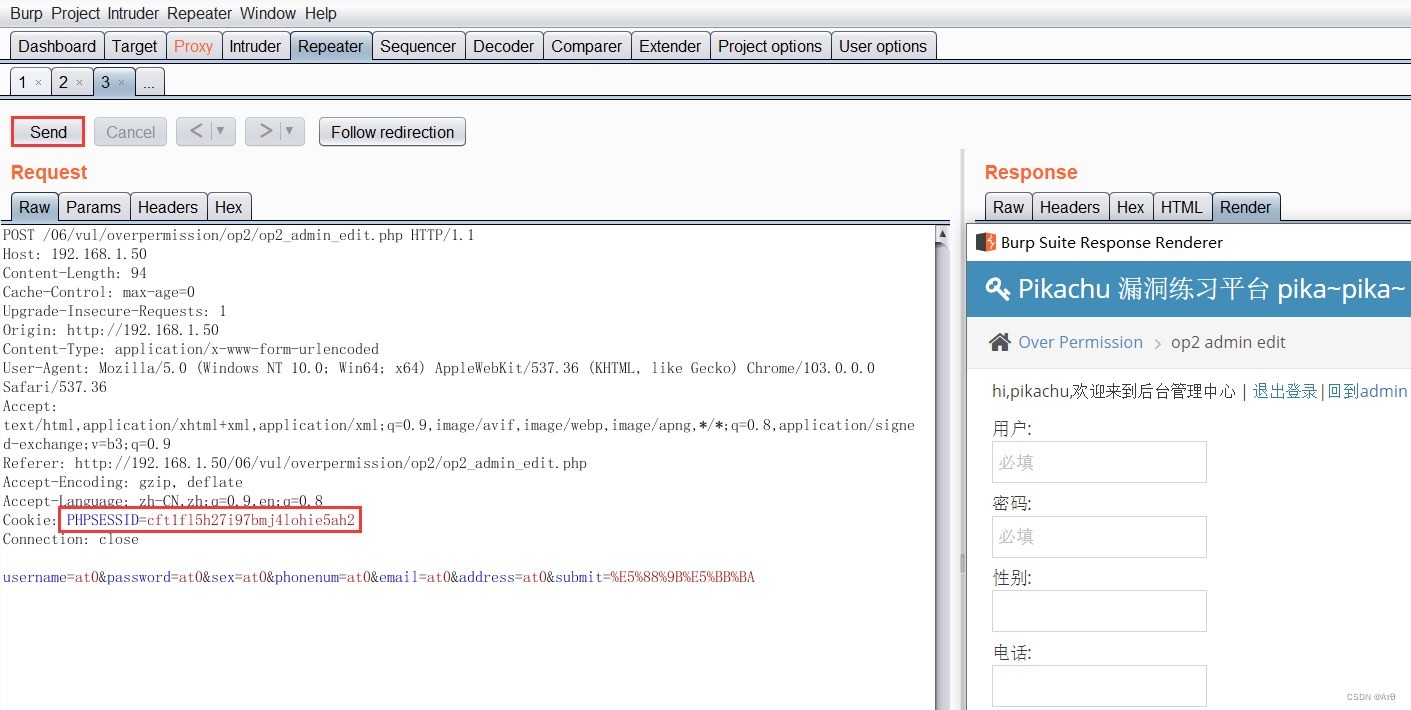Viewport: 1411px width, 710px height.
Task: Select Repeater request tab 1
Action: tap(23, 82)
